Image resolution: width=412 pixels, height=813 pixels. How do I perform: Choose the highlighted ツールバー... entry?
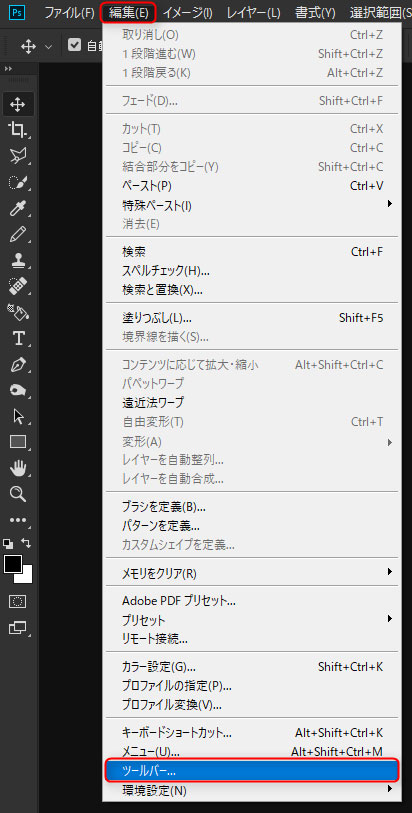pos(252,771)
